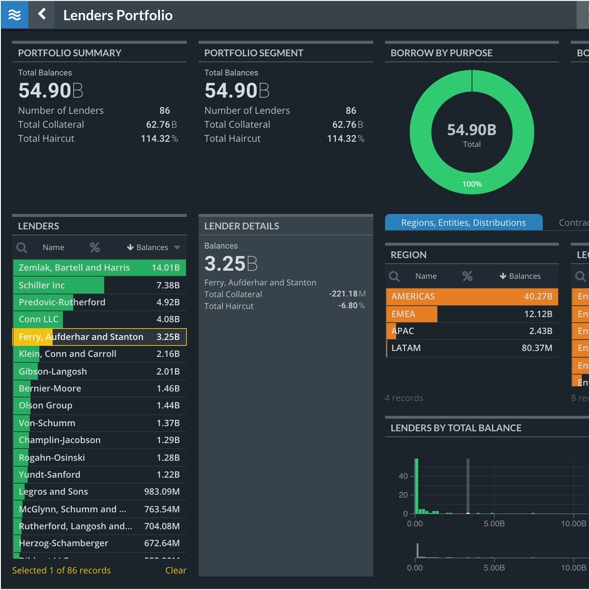Open the wave logo menu icon
Image resolution: width=590 pixels, height=590 pixels.
(x=14, y=15)
